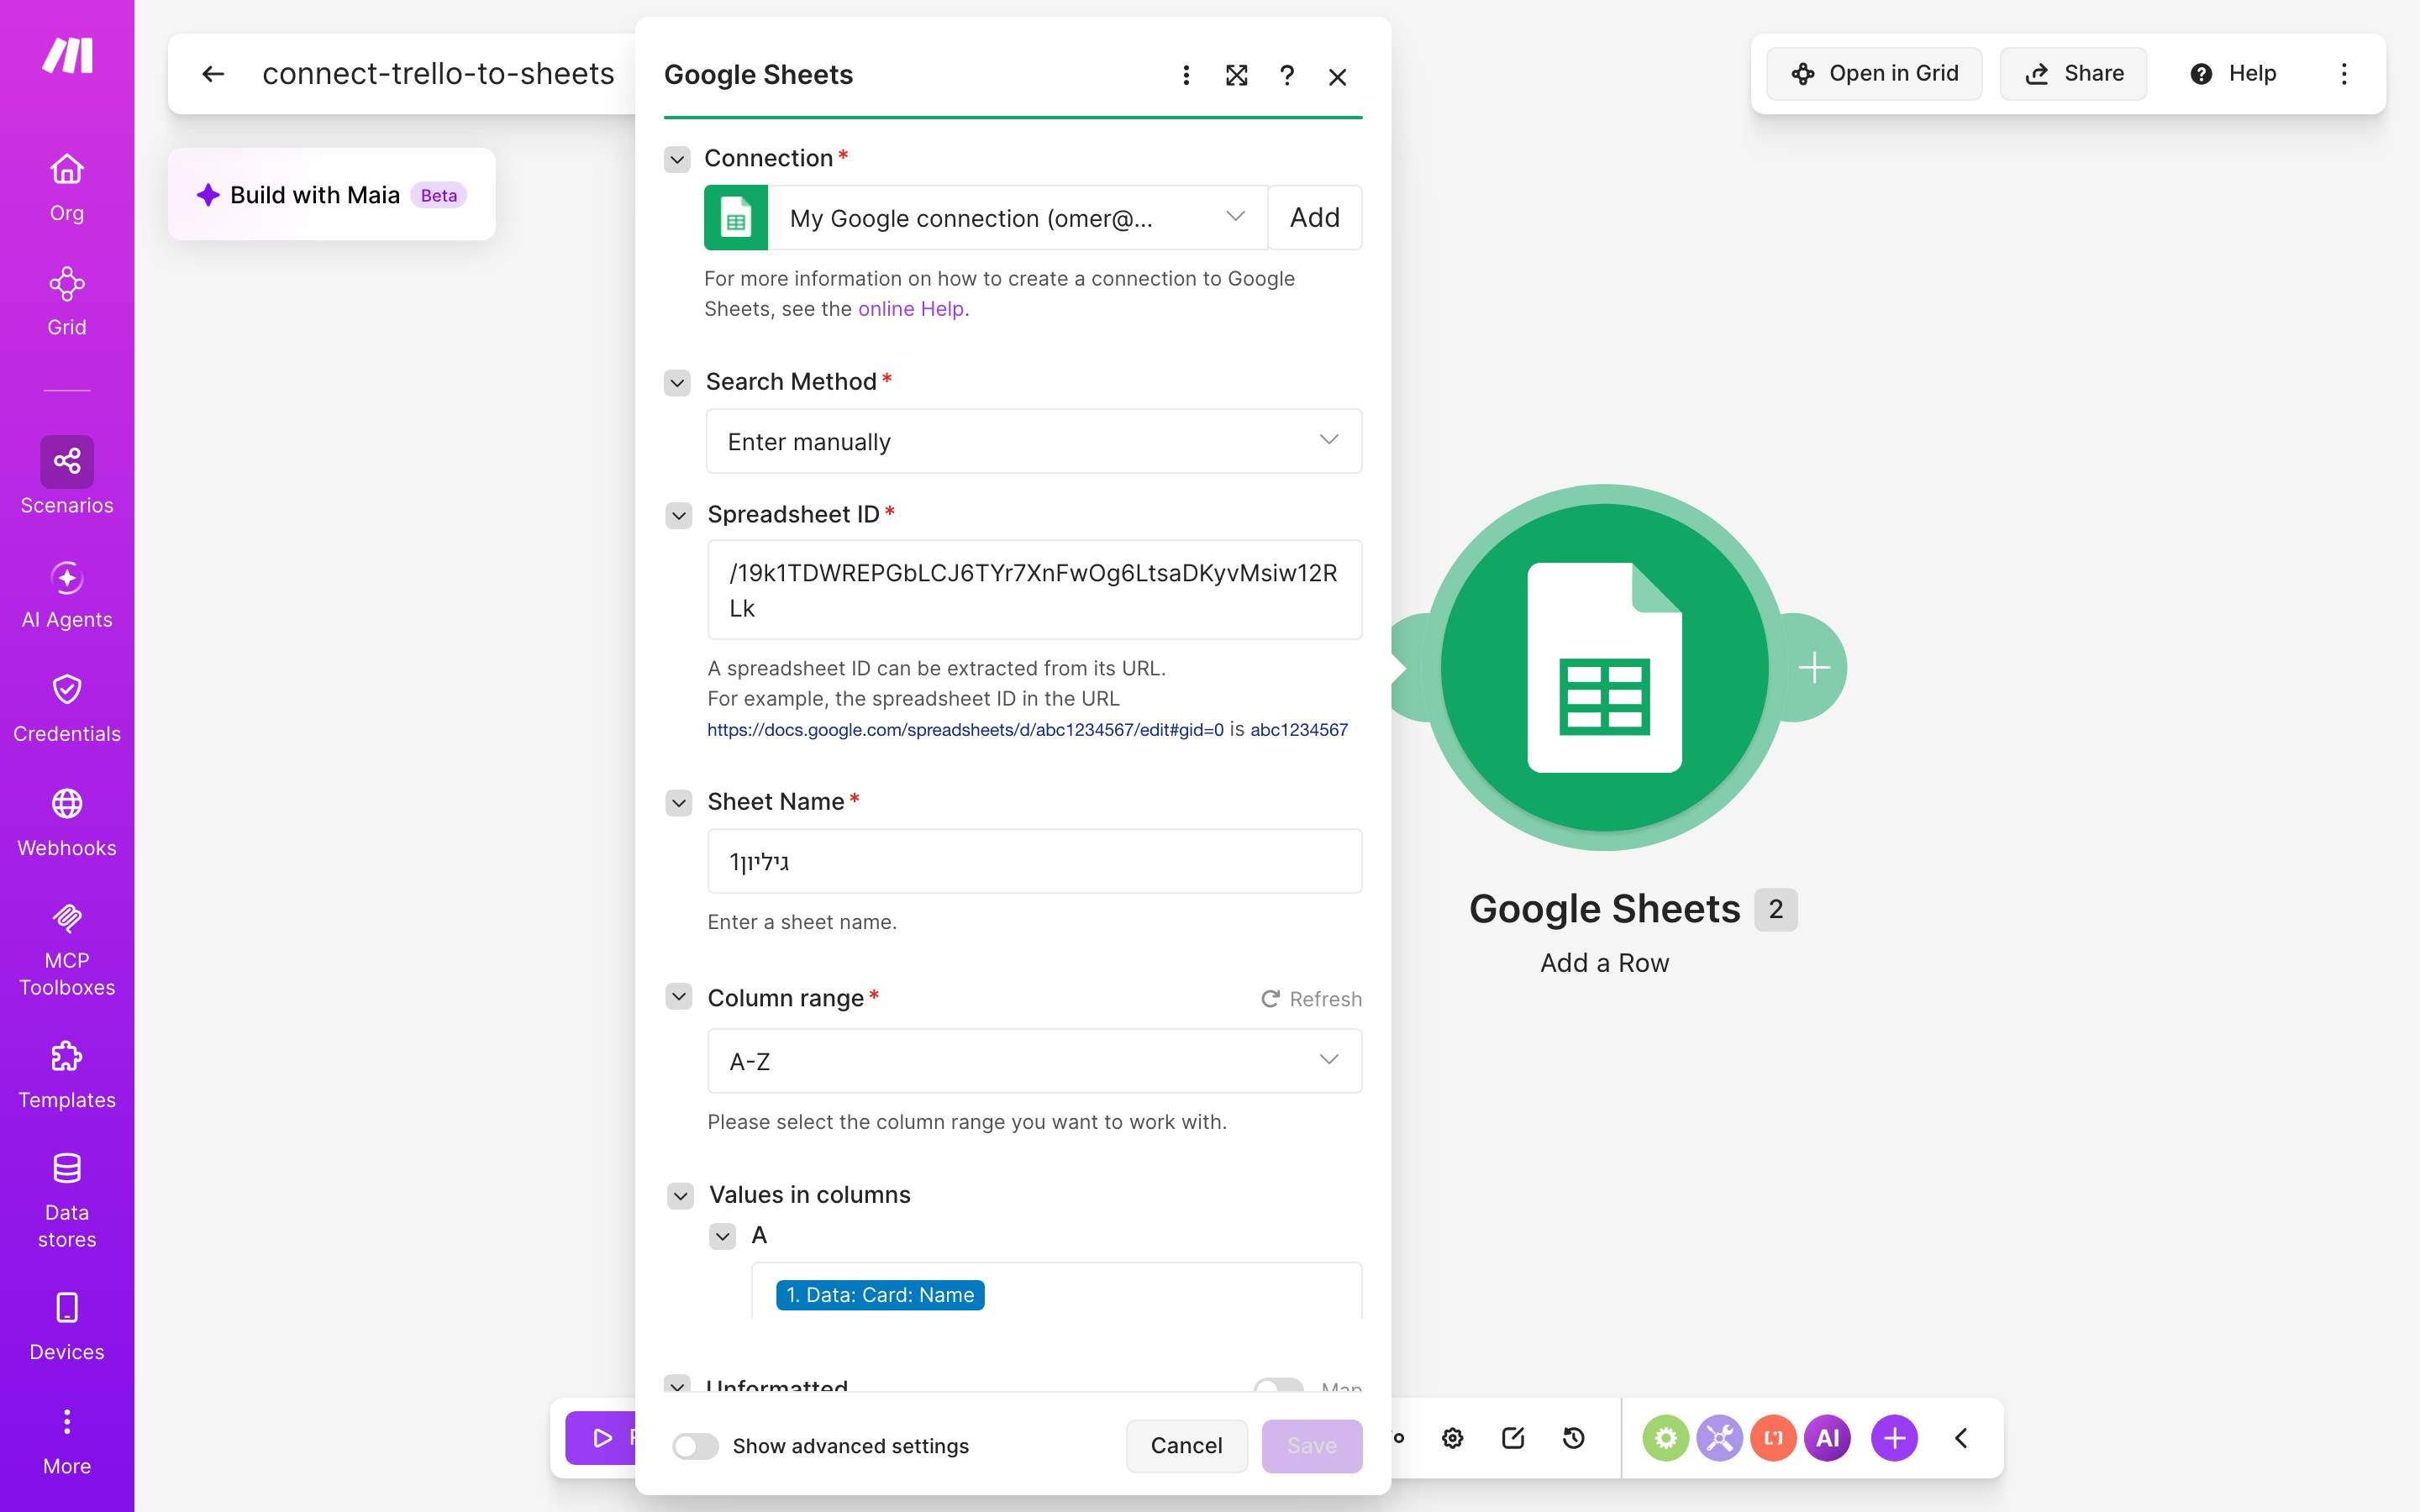Click Cancel in the dialog
The width and height of the screenshot is (2420, 1512).
tap(1186, 1446)
